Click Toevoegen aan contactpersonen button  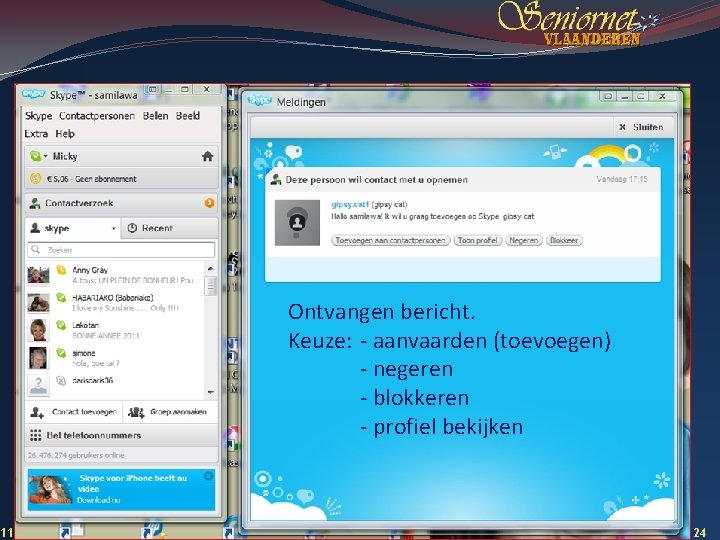[390, 240]
